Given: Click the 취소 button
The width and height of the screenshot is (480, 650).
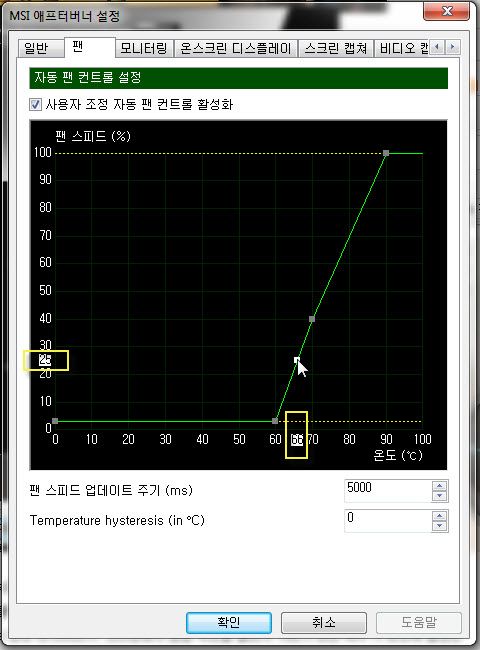Looking at the screenshot, I should click(x=324, y=623).
